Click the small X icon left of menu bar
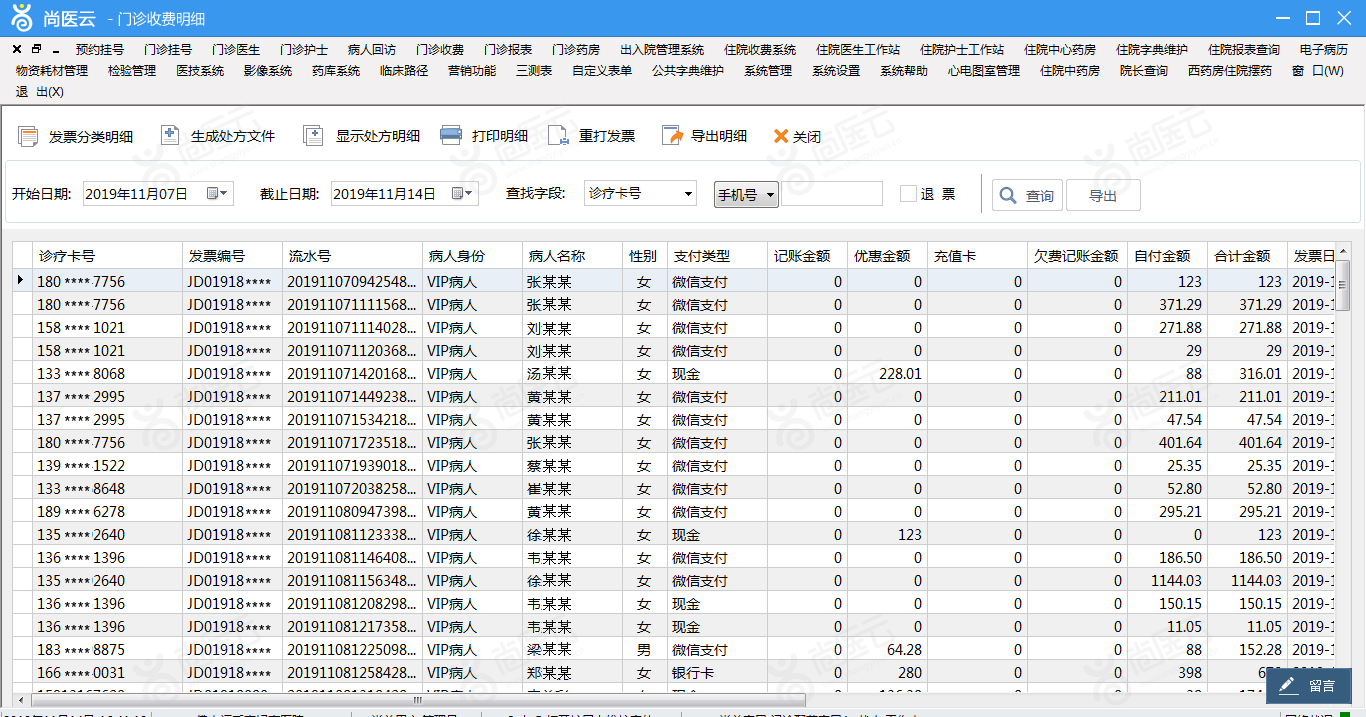This screenshot has height=717, width=1366. click(17, 49)
